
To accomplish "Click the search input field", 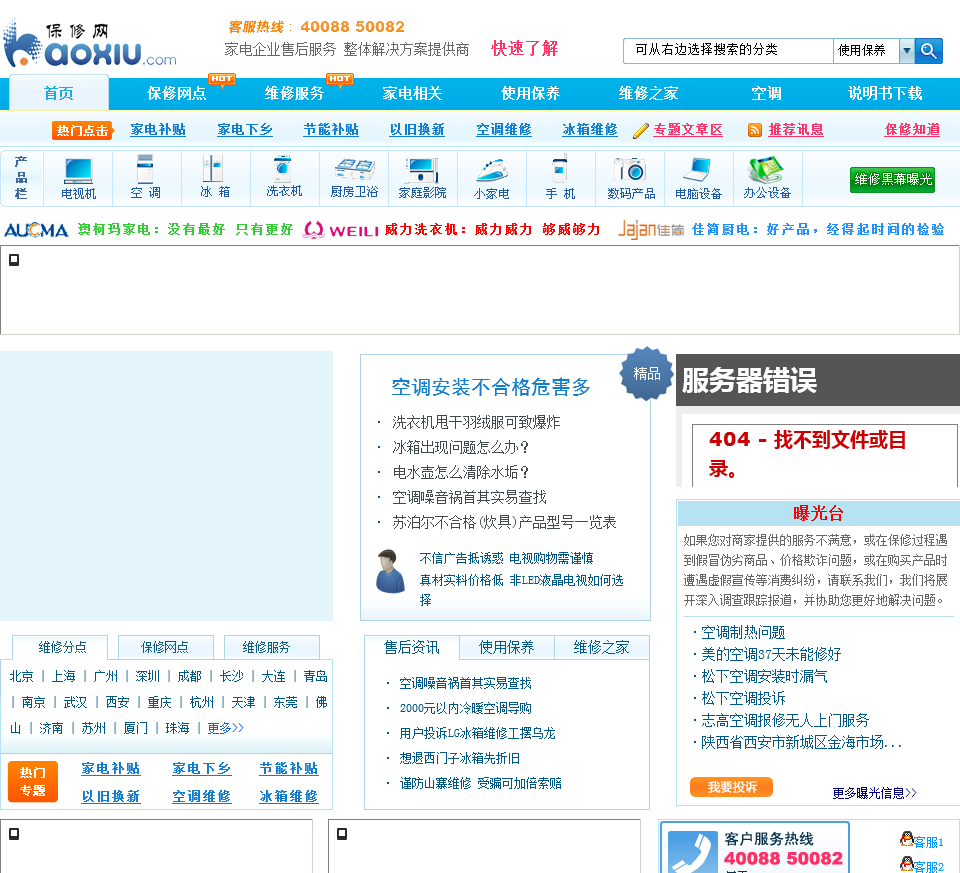I will 728,50.
